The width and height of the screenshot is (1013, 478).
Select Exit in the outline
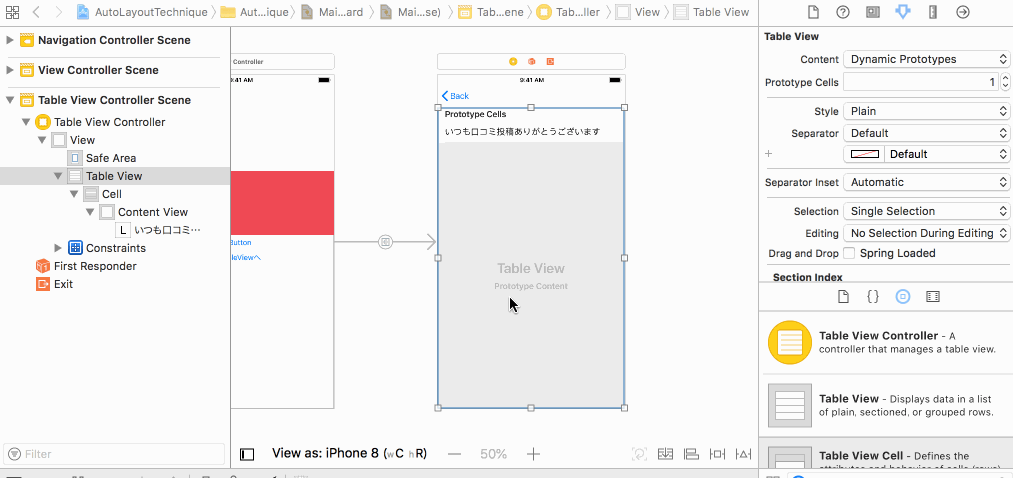point(54,284)
